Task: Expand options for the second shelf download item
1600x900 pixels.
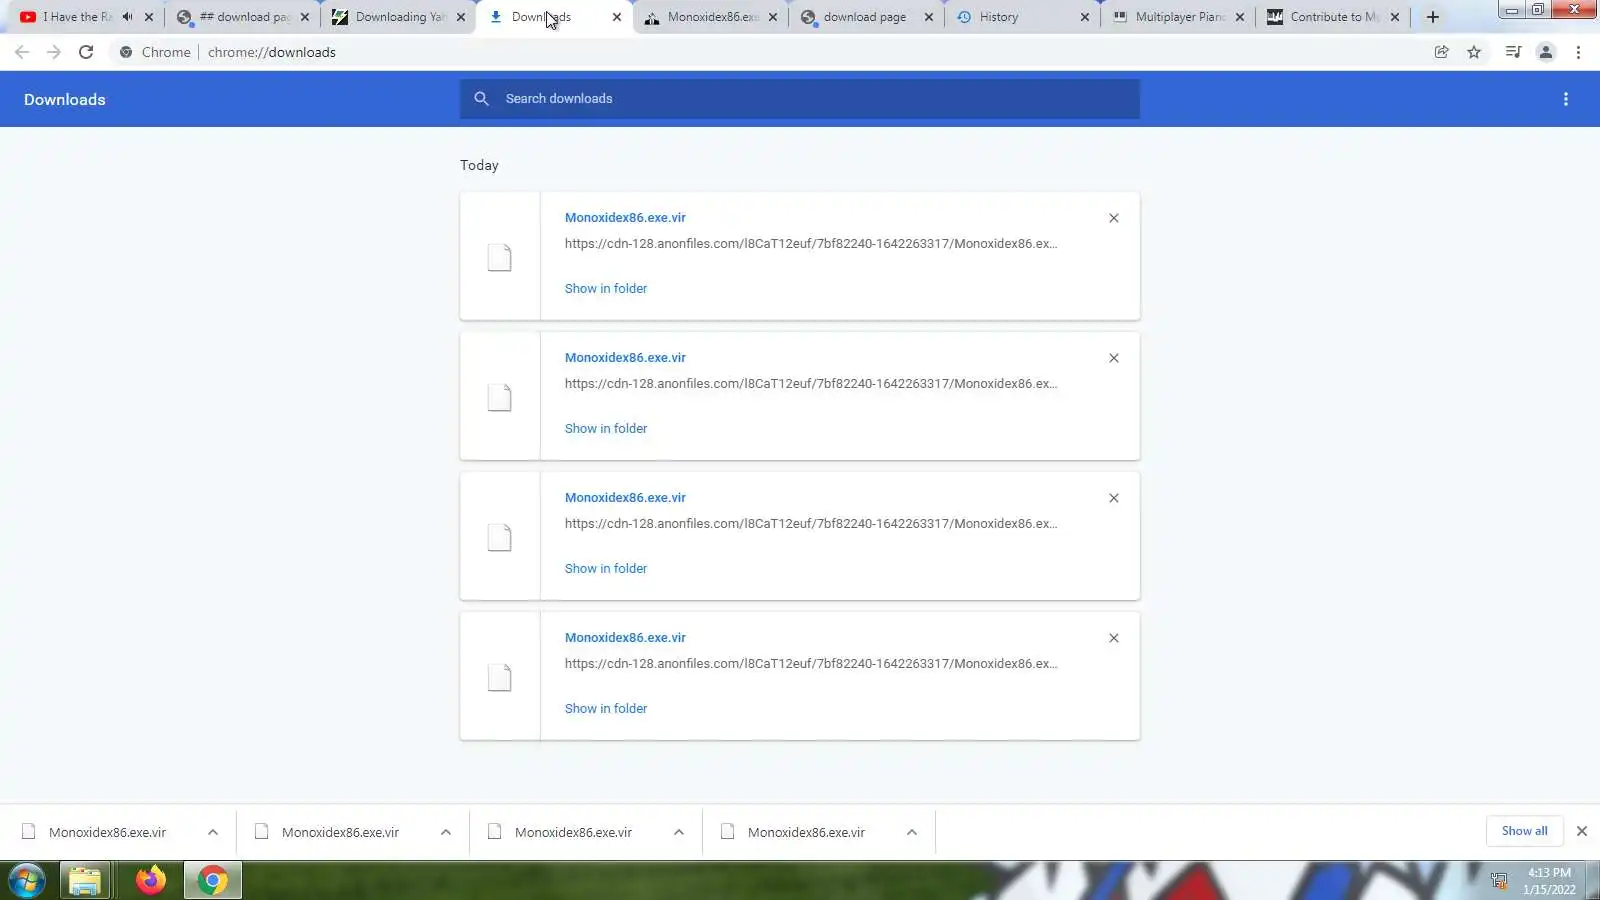Action: [446, 832]
